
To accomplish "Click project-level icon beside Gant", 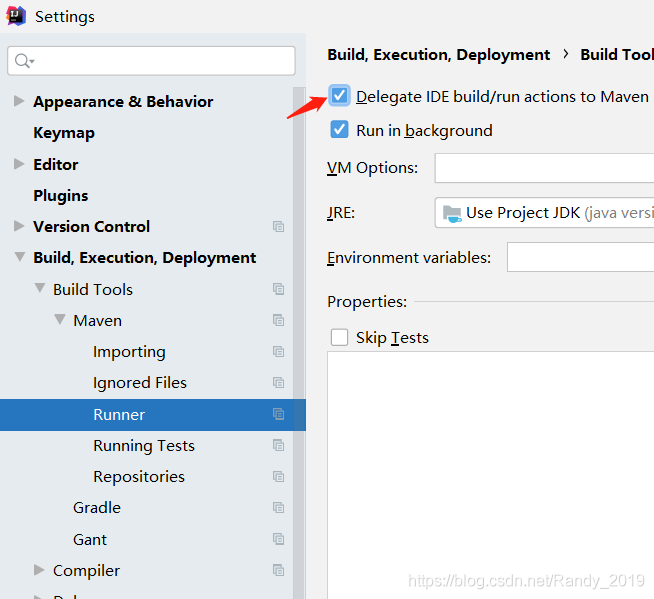I will 278,539.
